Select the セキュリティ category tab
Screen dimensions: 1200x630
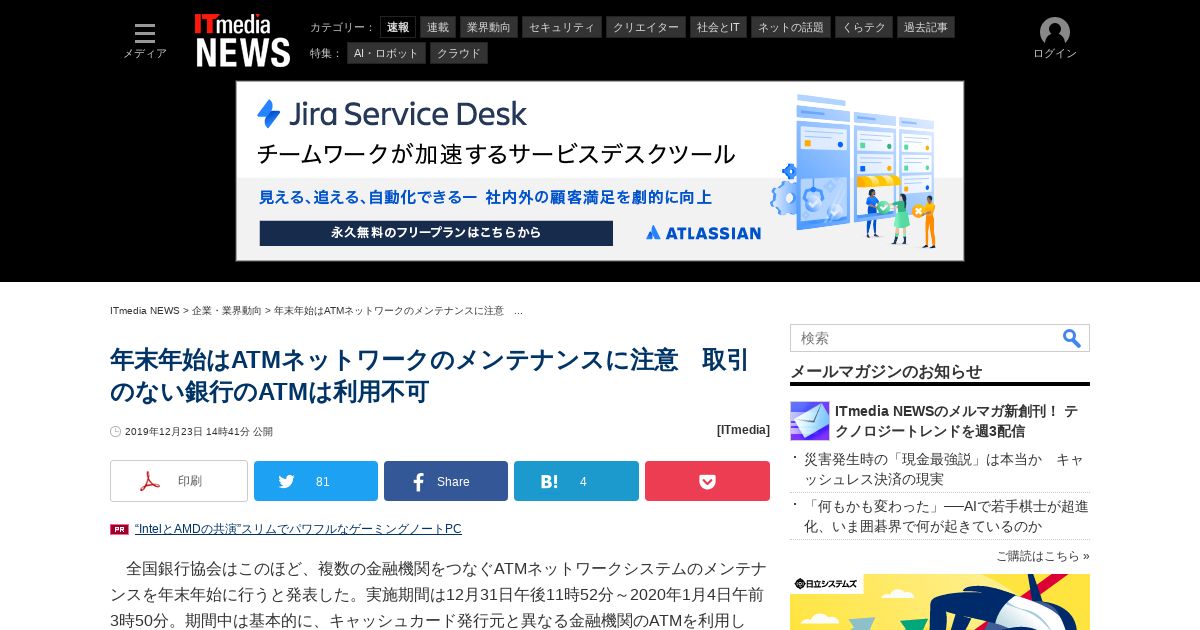[x=562, y=27]
